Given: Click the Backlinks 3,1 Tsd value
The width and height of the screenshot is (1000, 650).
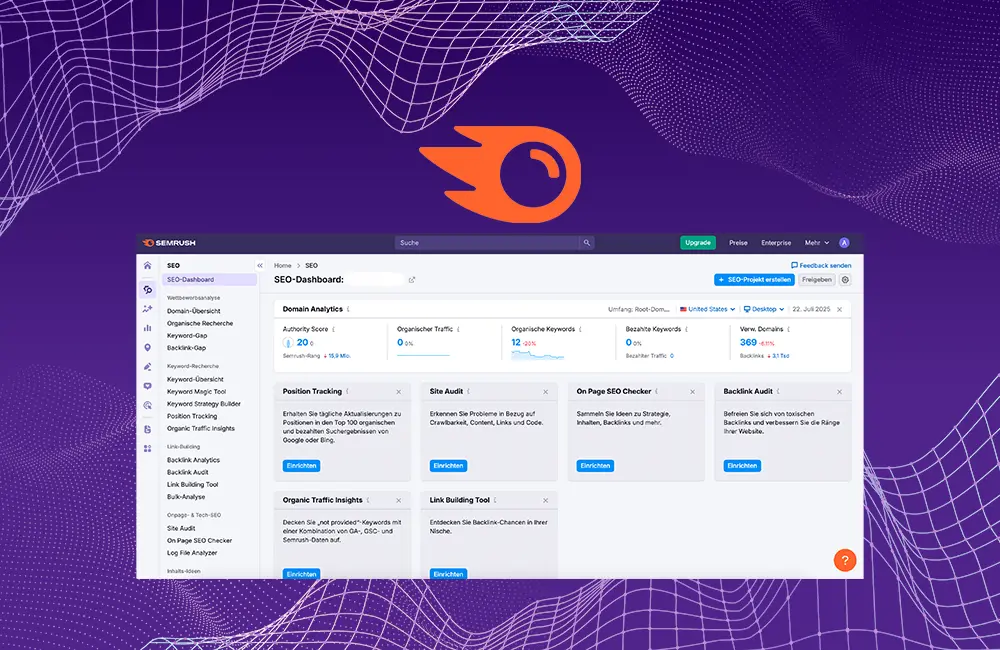Looking at the screenshot, I should (x=779, y=356).
